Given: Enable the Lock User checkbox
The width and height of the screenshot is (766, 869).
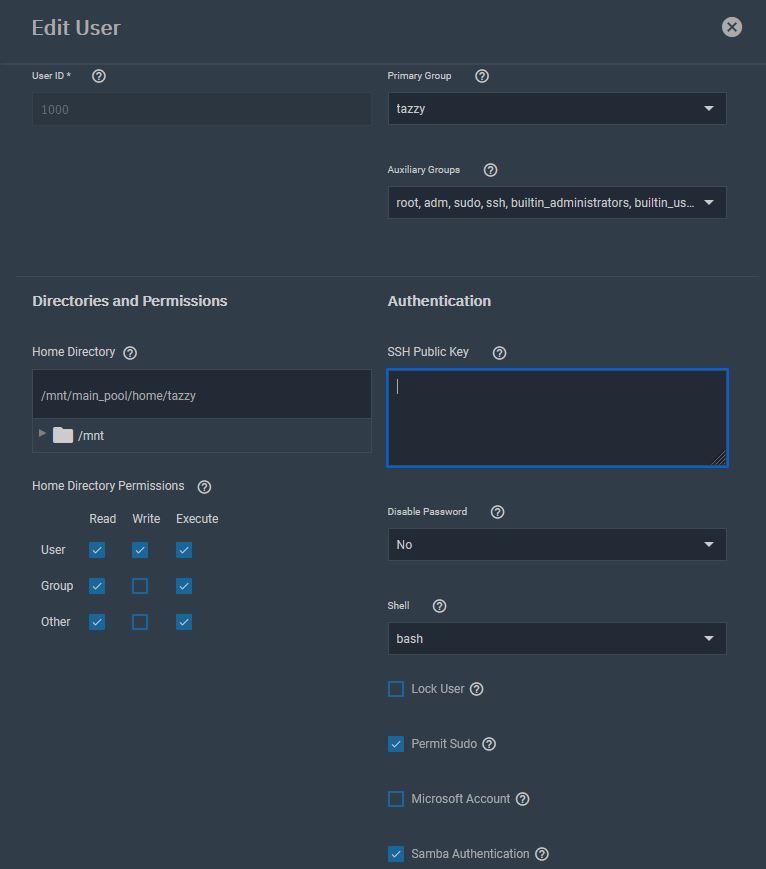Looking at the screenshot, I should 396,689.
